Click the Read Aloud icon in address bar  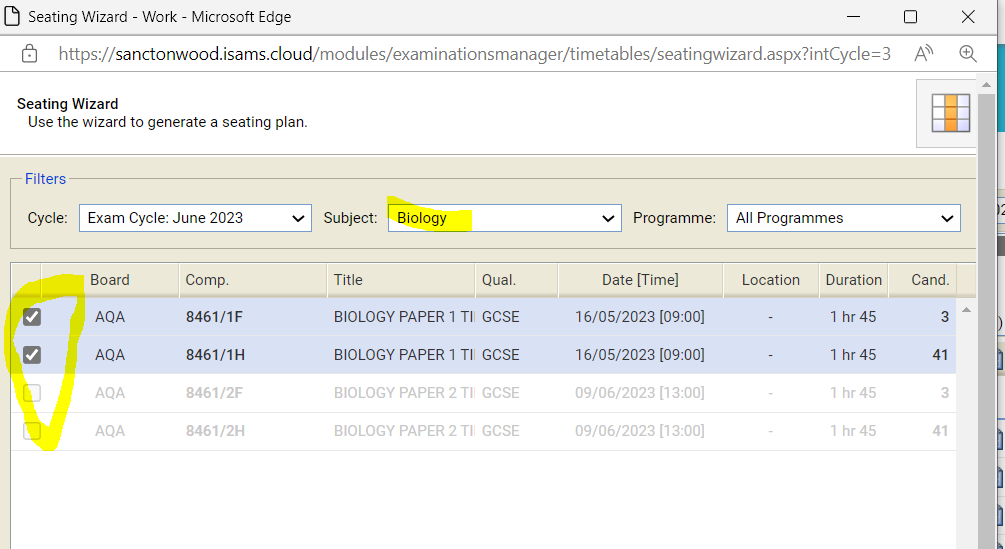(925, 54)
